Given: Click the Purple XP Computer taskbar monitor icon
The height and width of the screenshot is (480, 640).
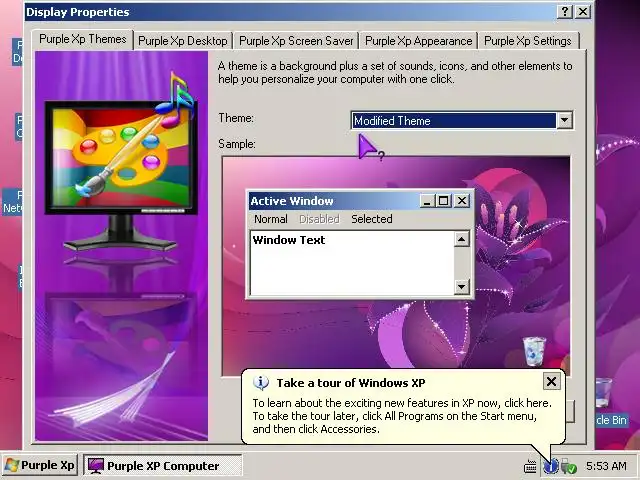Looking at the screenshot, I should tap(96, 466).
